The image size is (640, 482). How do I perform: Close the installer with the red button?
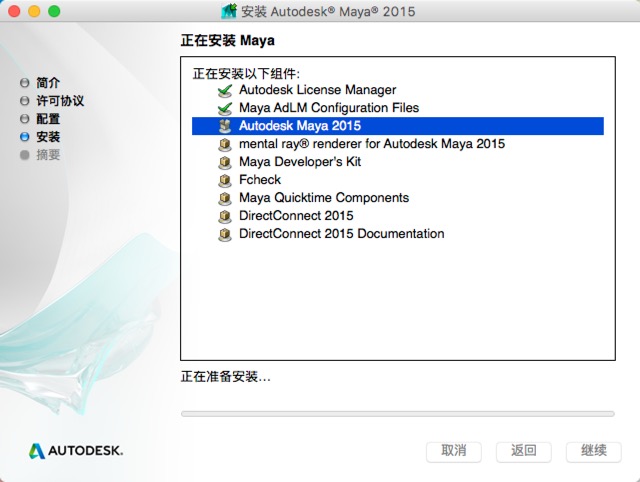(x=14, y=11)
